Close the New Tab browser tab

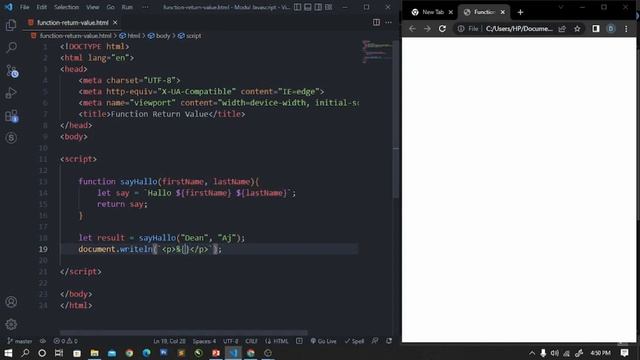451,12
